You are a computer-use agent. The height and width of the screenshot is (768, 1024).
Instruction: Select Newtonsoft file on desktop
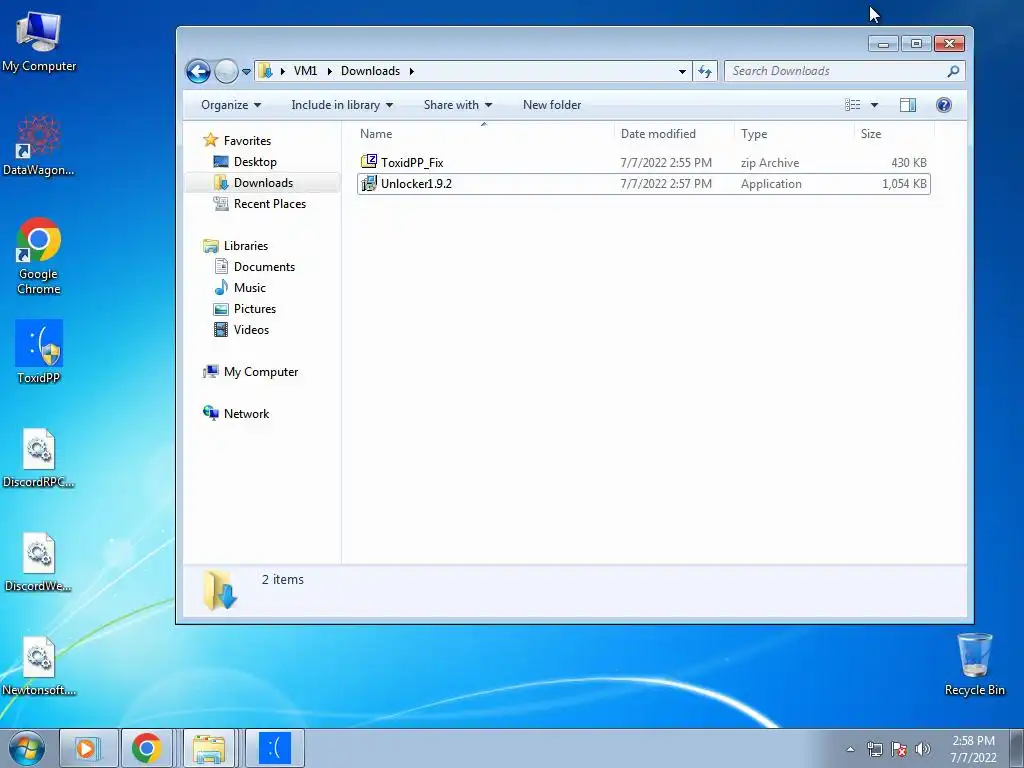point(39,666)
